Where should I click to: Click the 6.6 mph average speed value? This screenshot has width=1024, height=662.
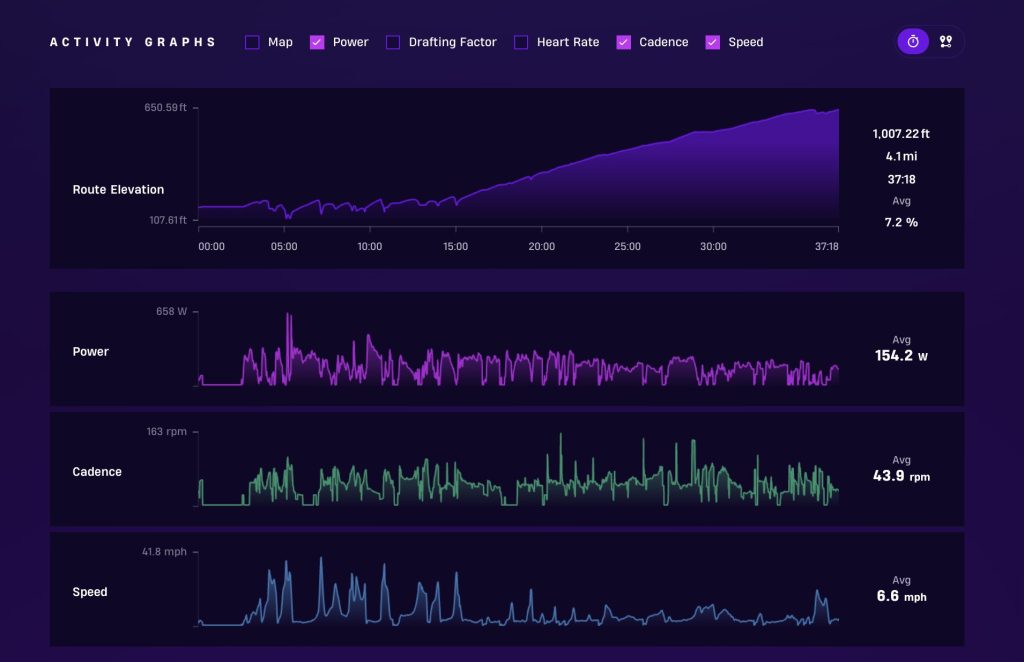pyautogui.click(x=901, y=596)
